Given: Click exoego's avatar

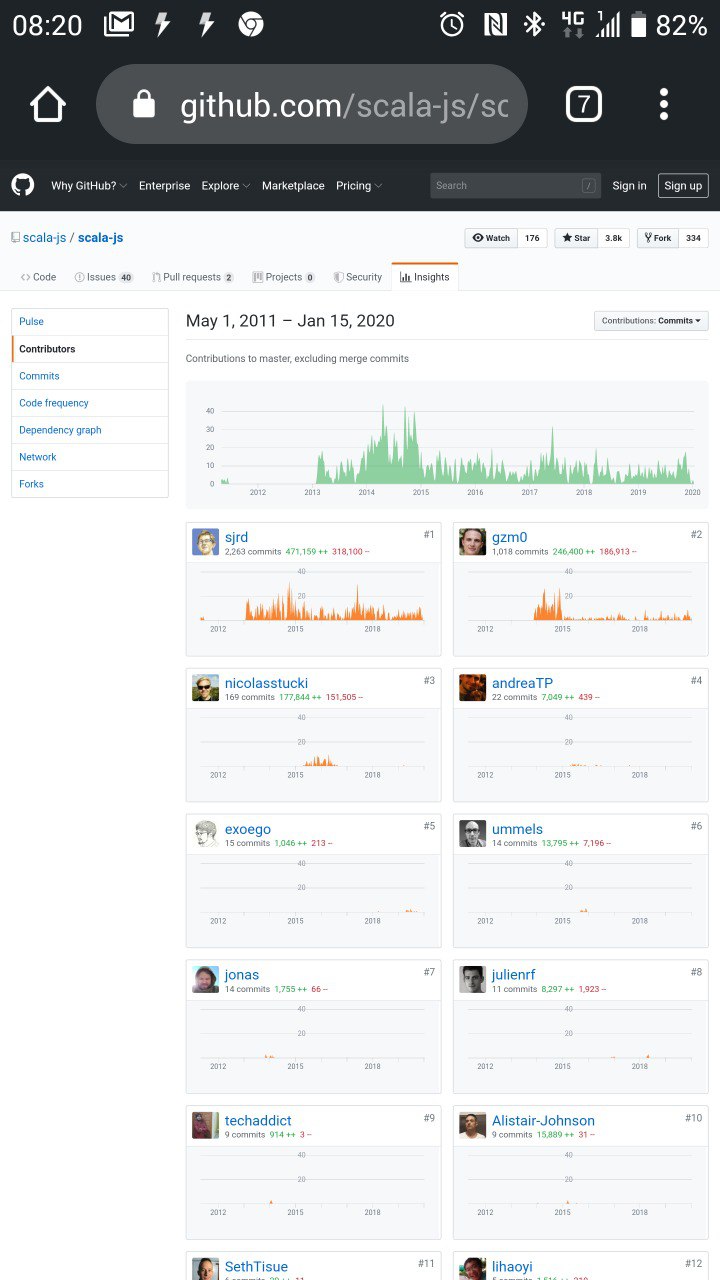Looking at the screenshot, I should (205, 833).
